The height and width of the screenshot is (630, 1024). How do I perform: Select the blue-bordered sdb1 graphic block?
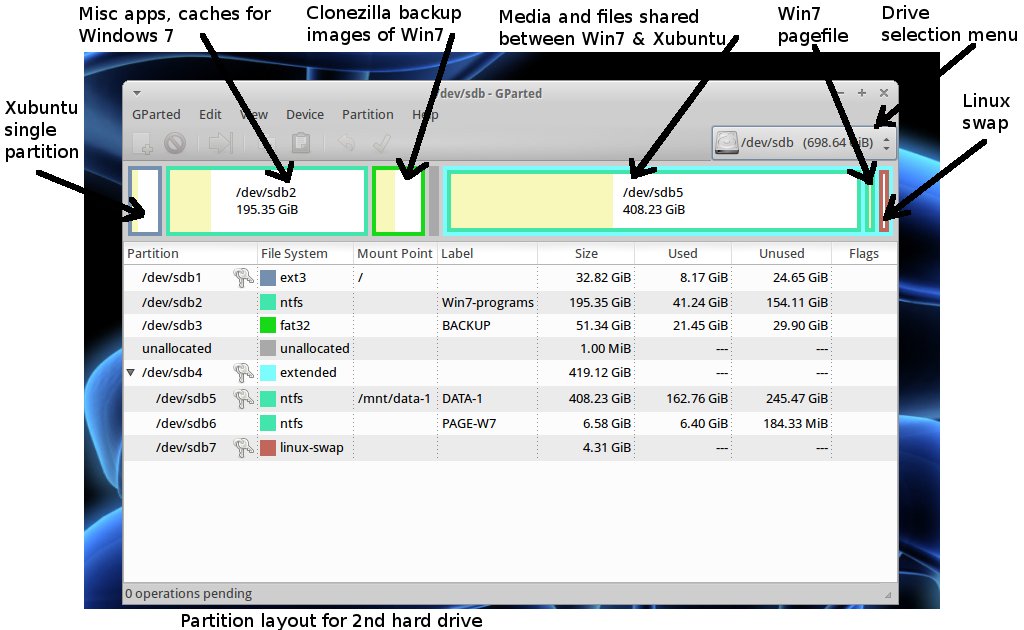(145, 201)
